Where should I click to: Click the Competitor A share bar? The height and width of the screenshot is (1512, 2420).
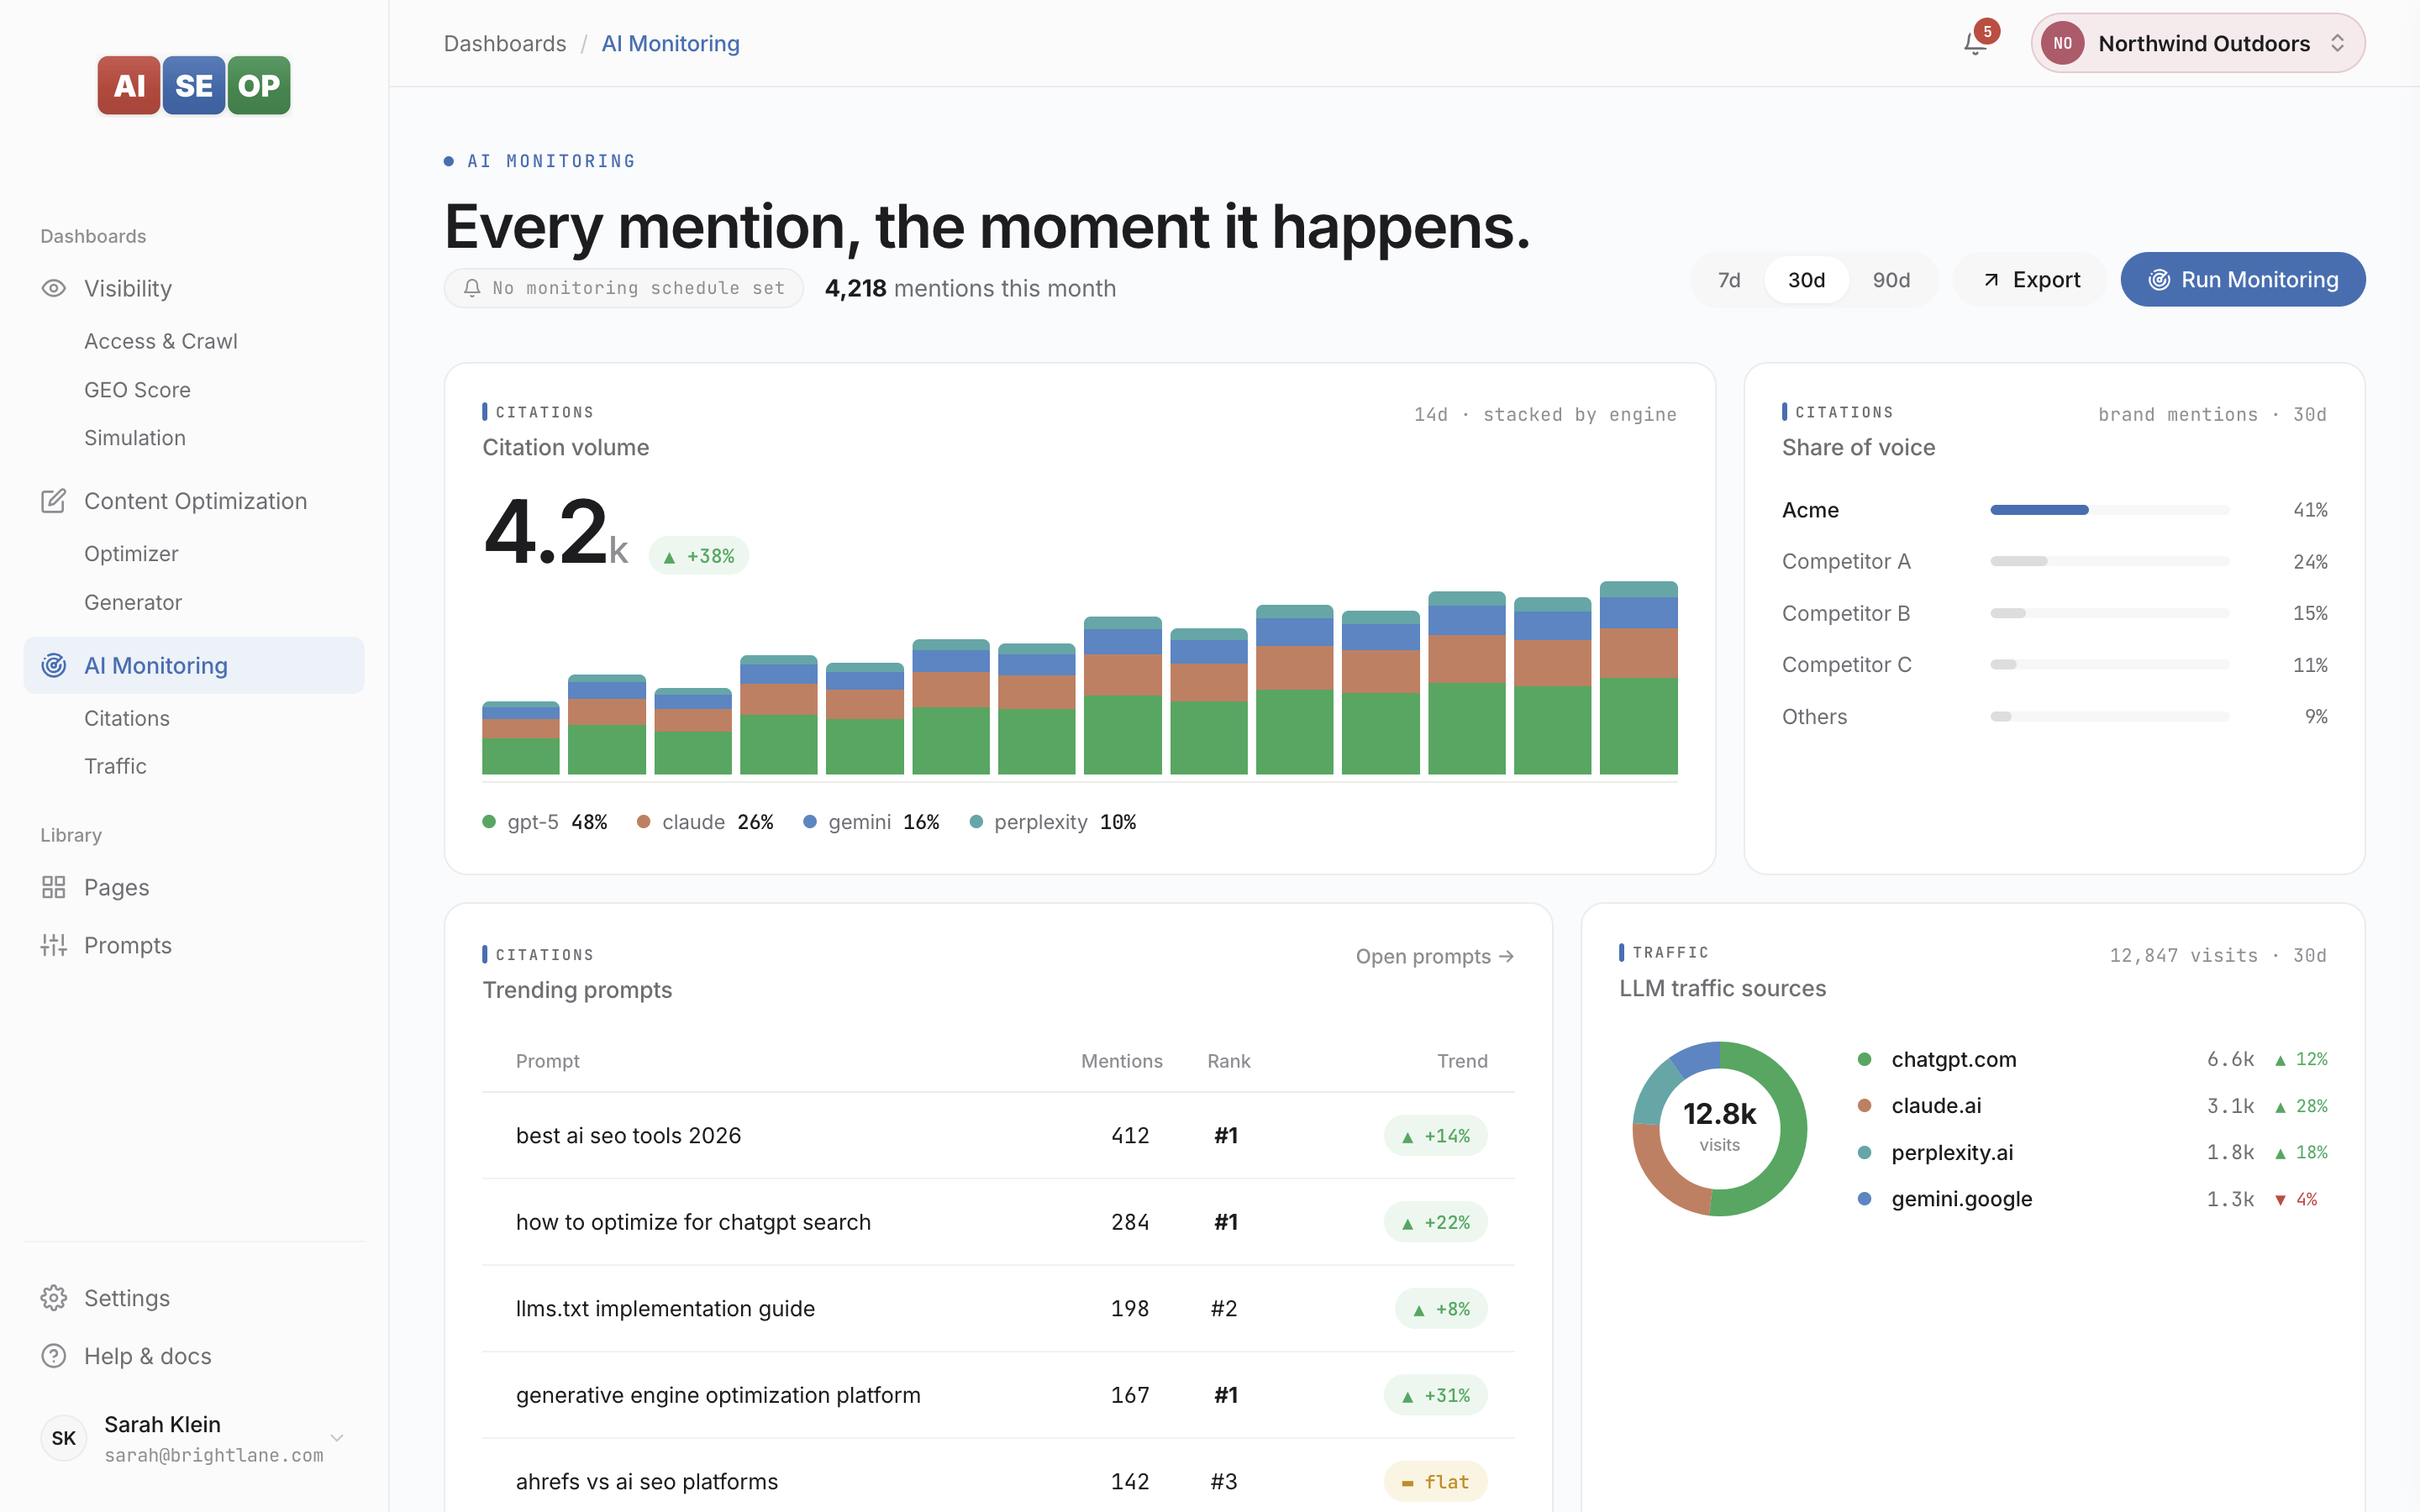(2109, 562)
